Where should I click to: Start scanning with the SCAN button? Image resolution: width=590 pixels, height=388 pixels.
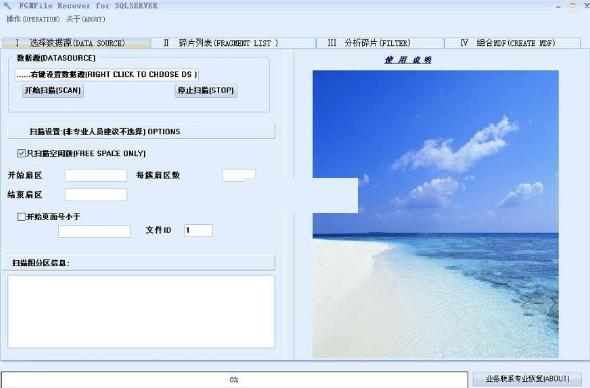tap(53, 90)
